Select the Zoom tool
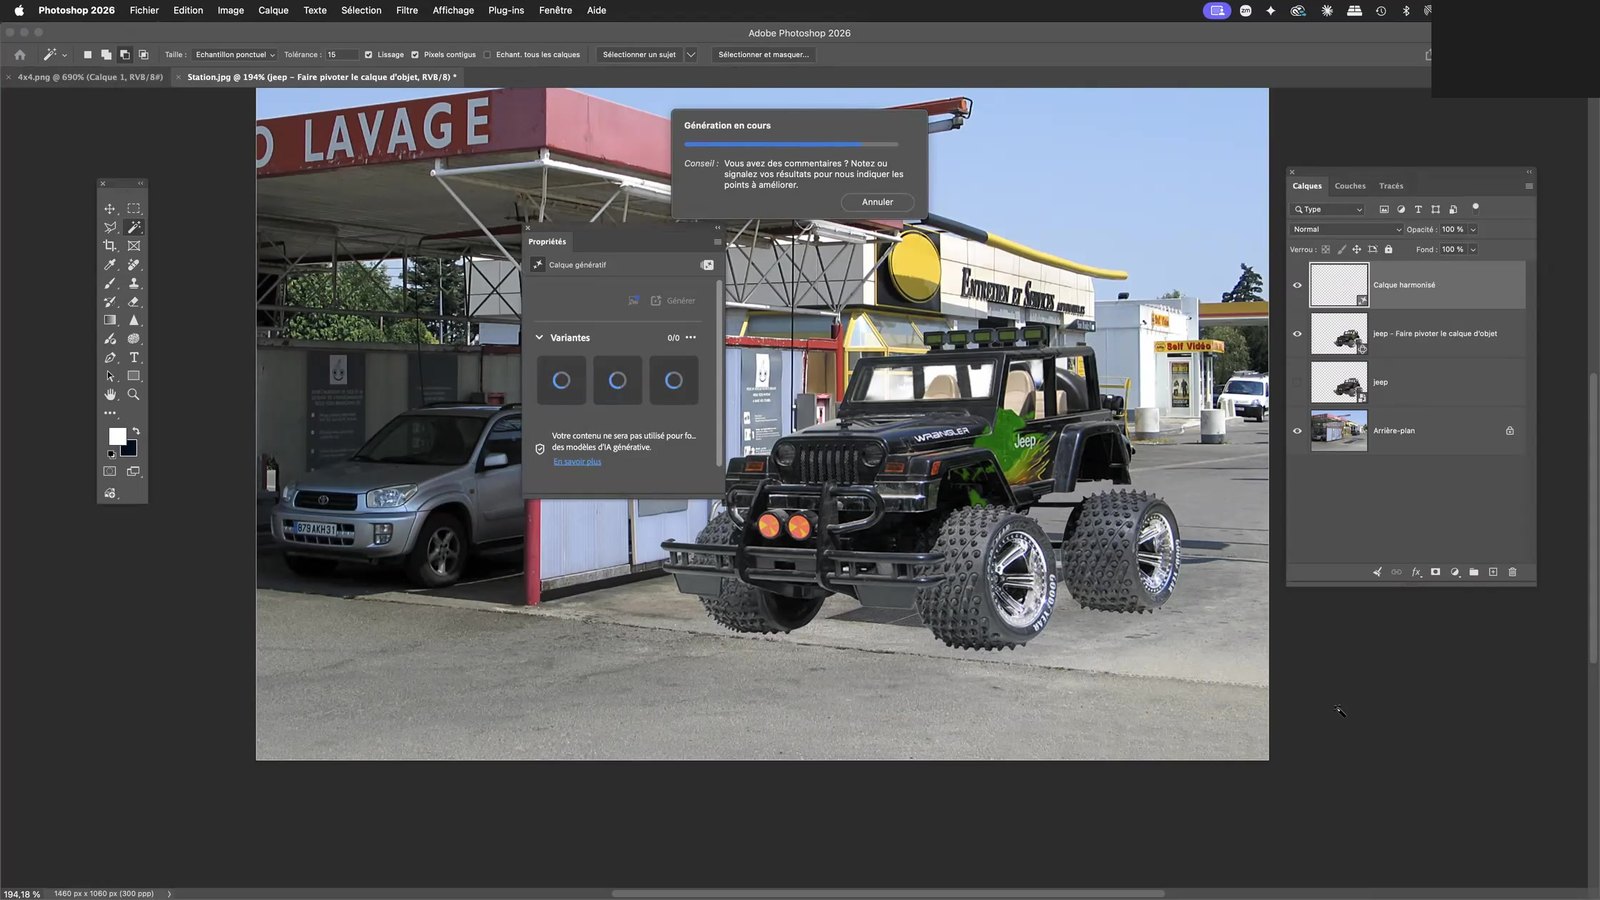Image resolution: width=1600 pixels, height=900 pixels. click(x=134, y=394)
